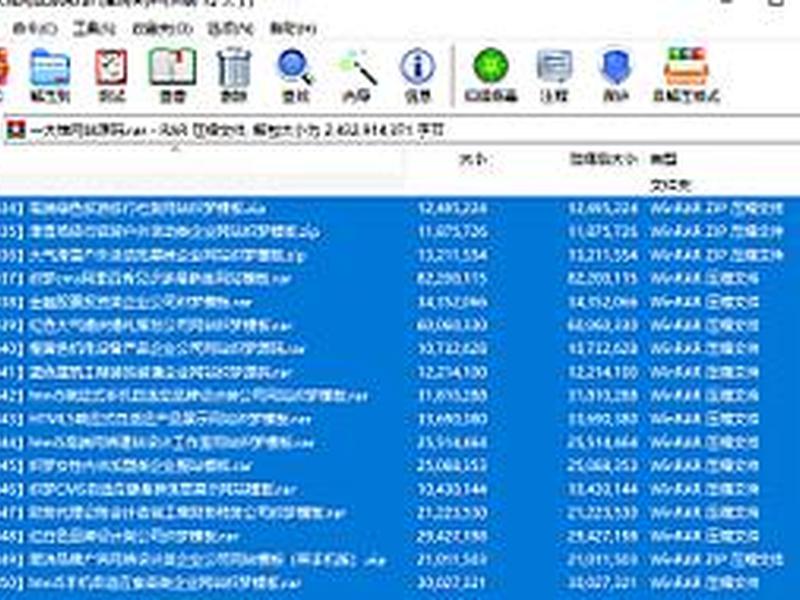Viewport: 800px width, 600px height.
Task: Select the zip file row numbered 36
Action: pyautogui.click(x=400, y=255)
